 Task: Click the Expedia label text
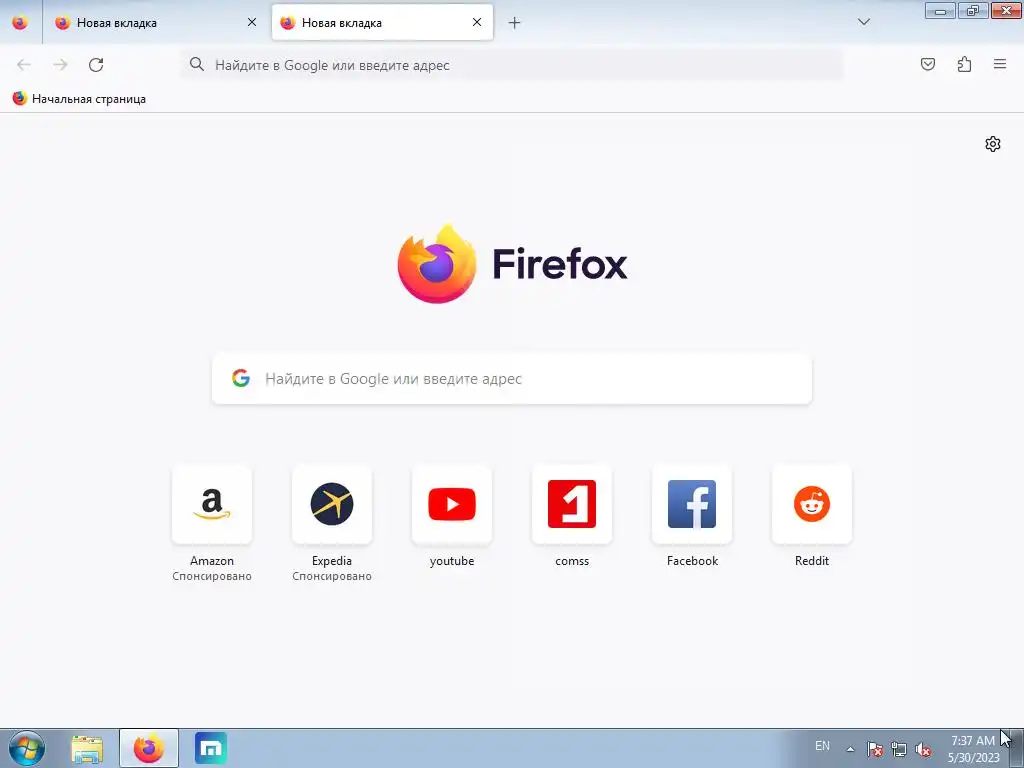point(332,561)
